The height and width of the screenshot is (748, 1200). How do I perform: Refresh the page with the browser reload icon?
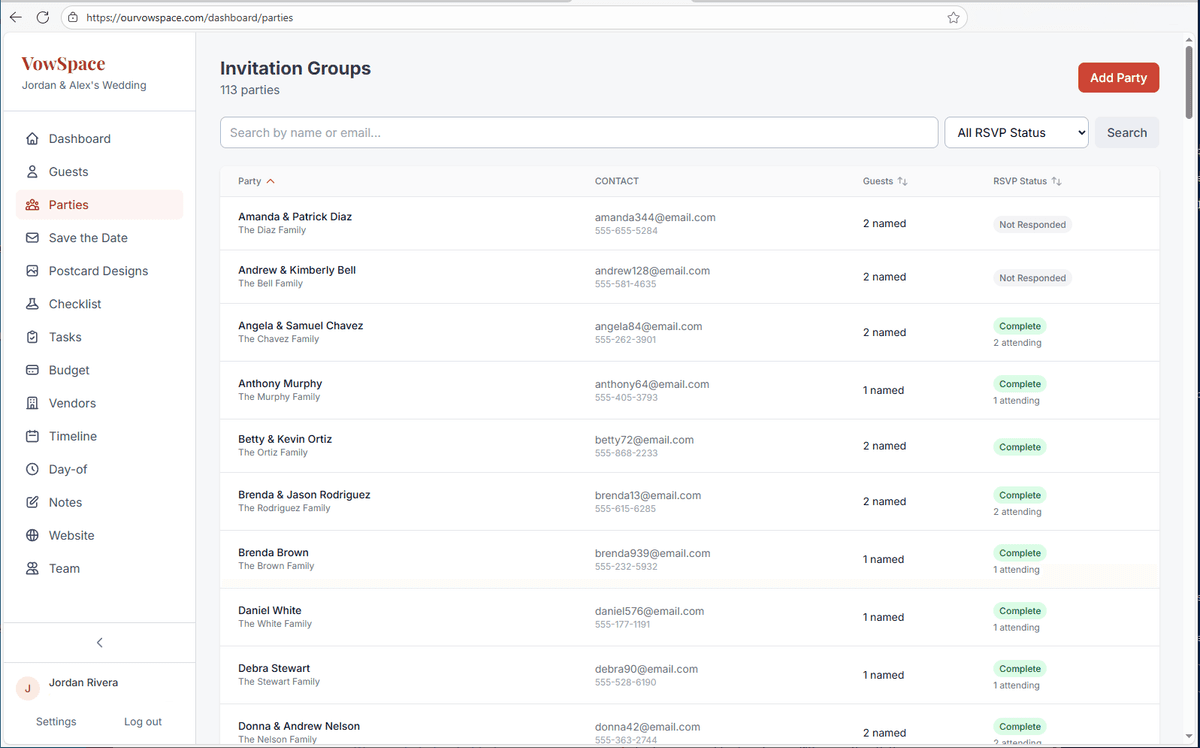(42, 17)
